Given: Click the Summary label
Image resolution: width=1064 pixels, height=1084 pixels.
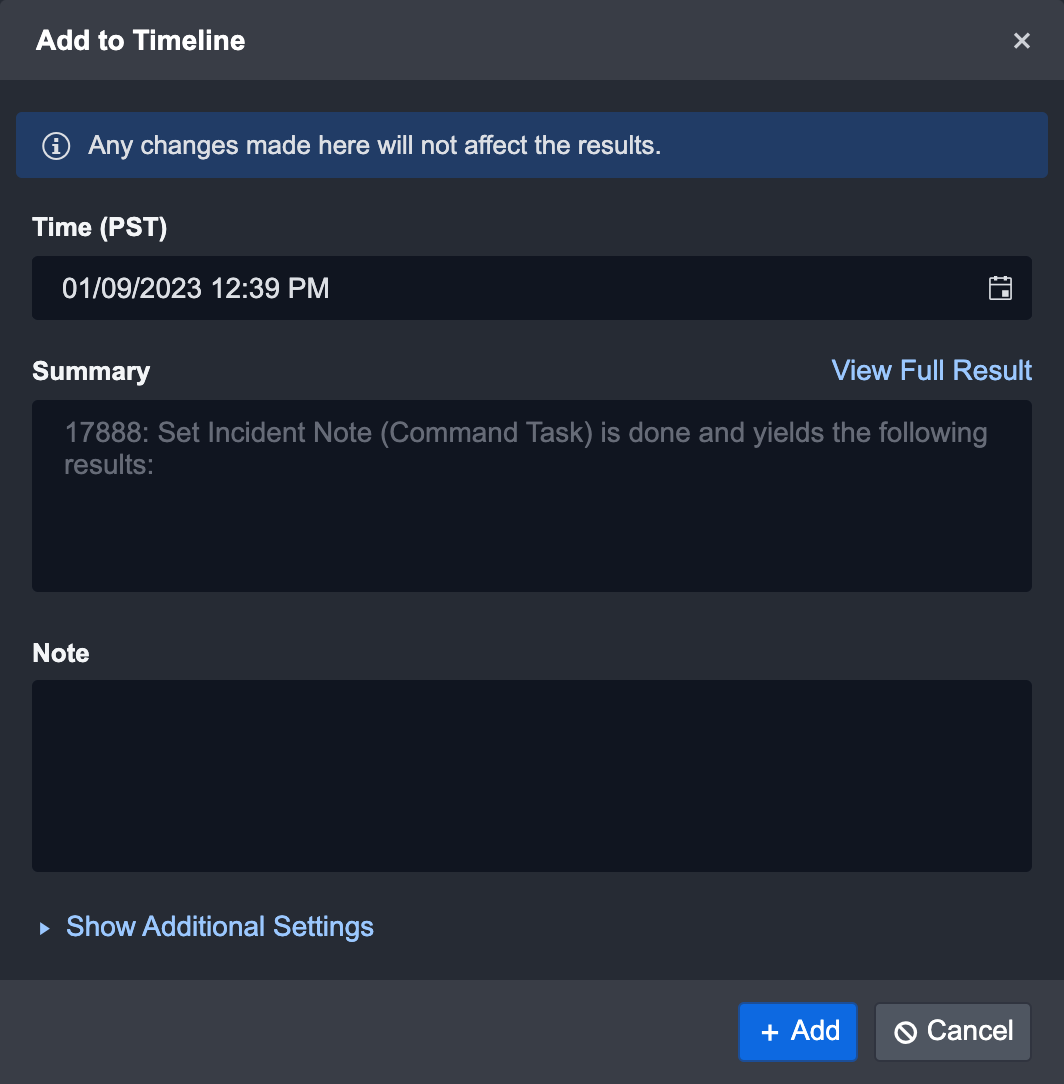Looking at the screenshot, I should click(91, 371).
